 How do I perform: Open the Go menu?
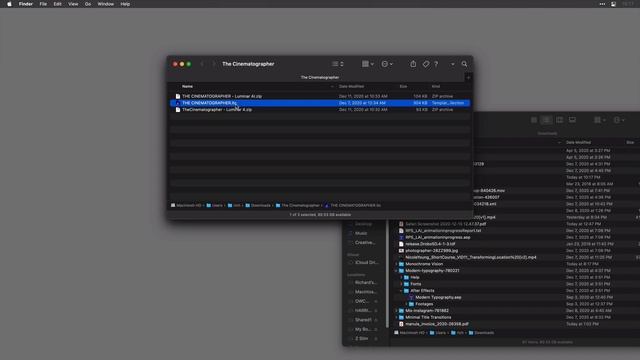[x=88, y=4]
